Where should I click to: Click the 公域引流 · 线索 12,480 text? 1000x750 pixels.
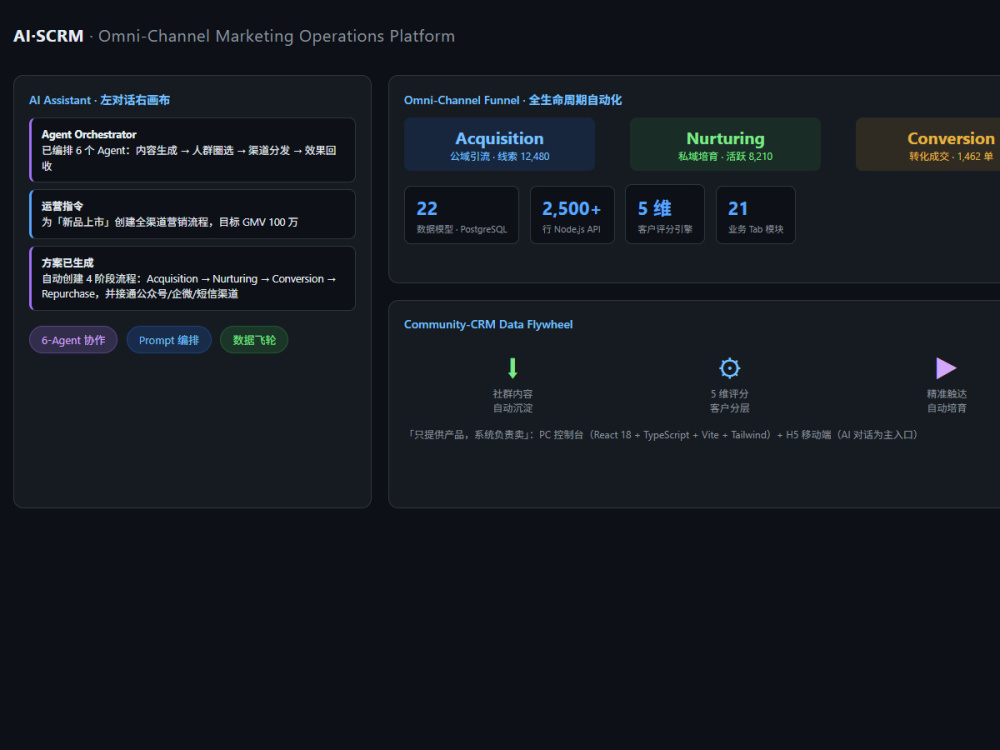[x=499, y=157]
